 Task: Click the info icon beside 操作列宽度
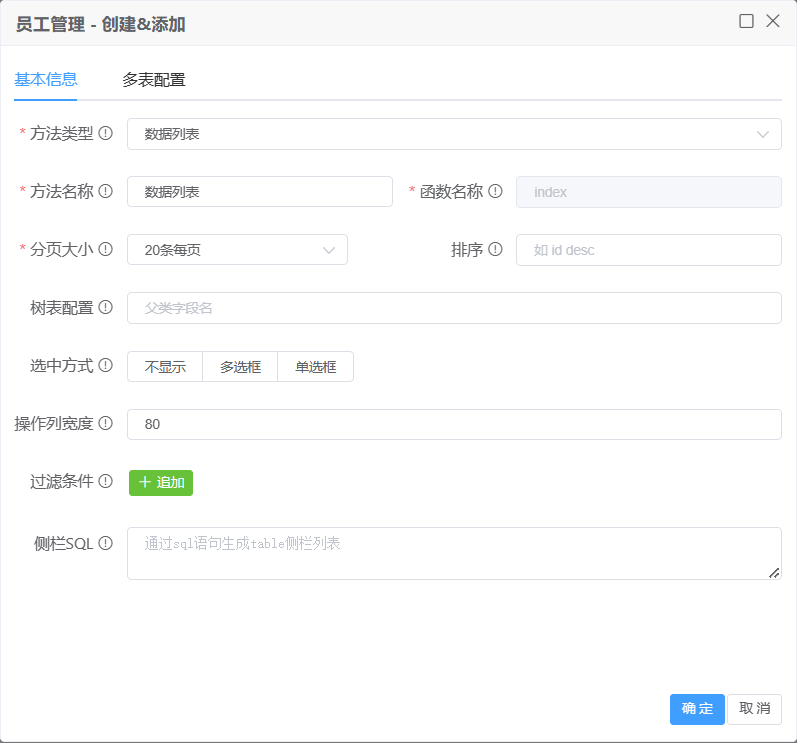(x=106, y=423)
